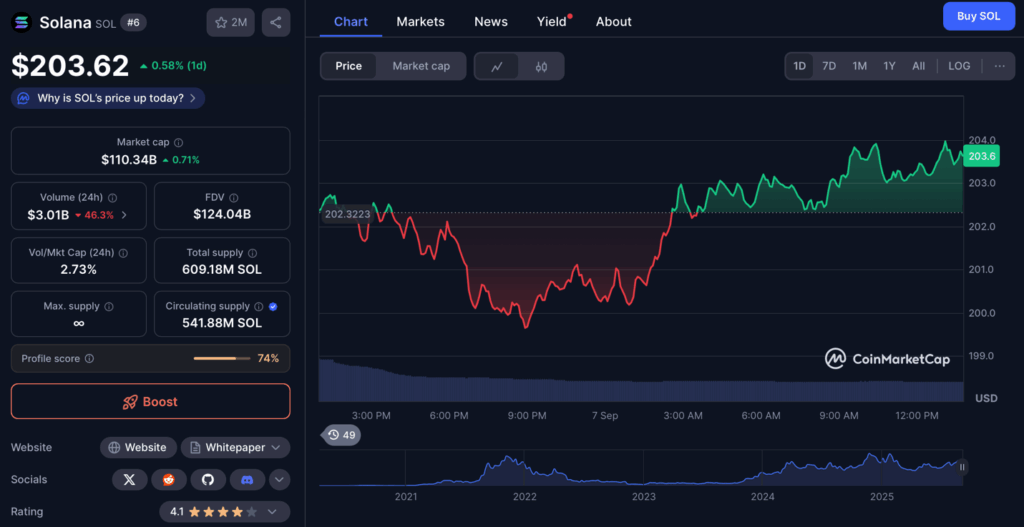Open the line chart view icon

pos(497,66)
